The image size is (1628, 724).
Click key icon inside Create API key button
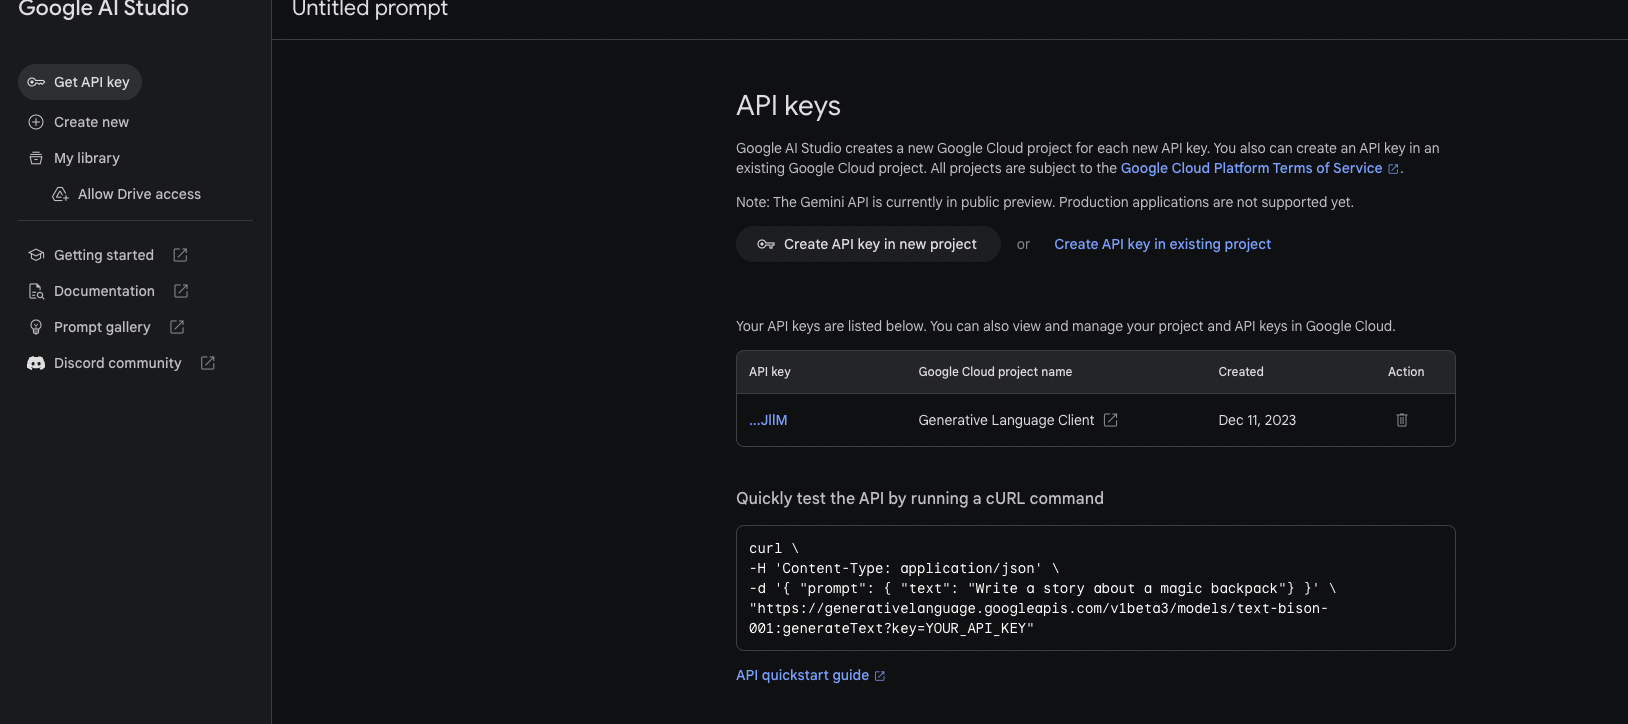pos(766,244)
